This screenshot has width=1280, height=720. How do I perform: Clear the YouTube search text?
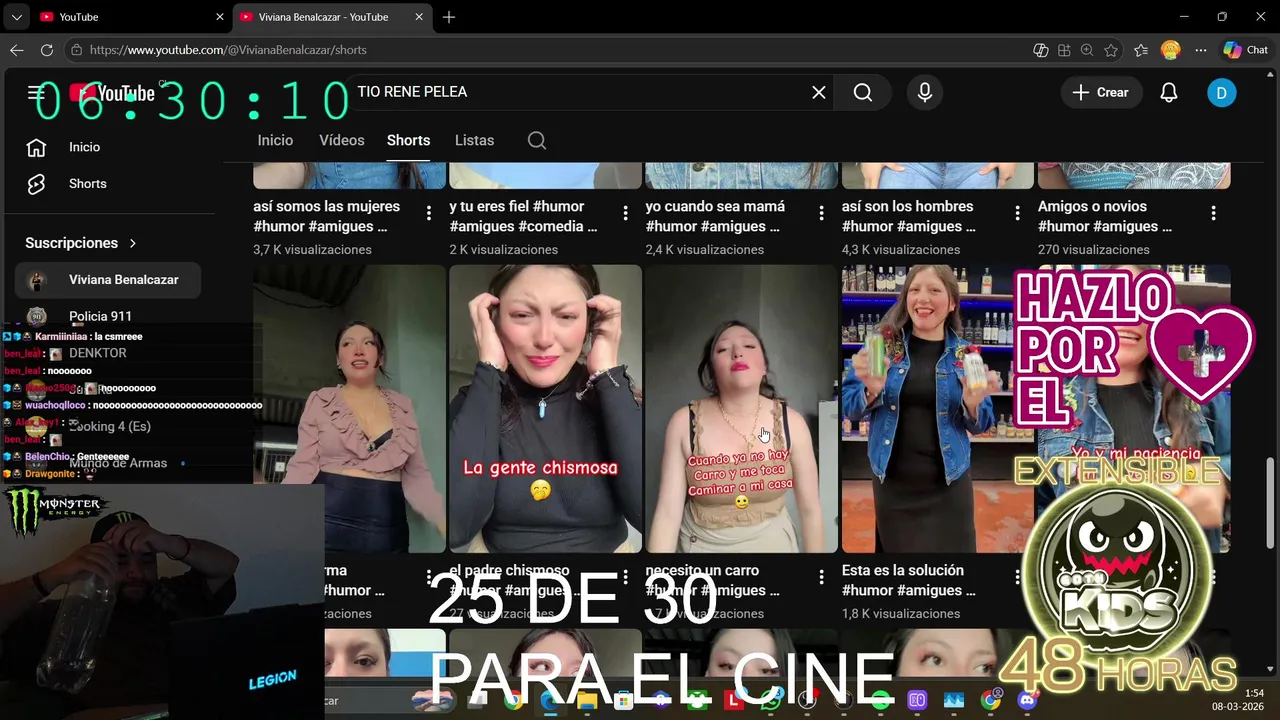coord(819,92)
